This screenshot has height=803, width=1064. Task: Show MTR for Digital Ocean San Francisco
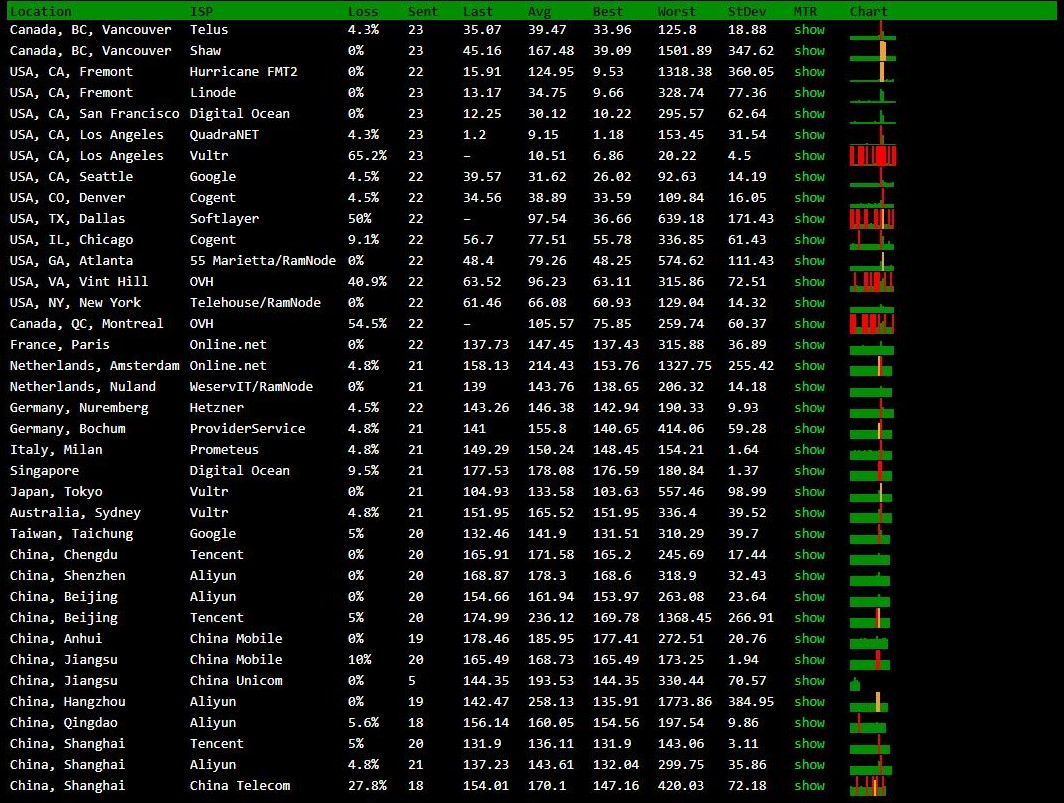(810, 114)
